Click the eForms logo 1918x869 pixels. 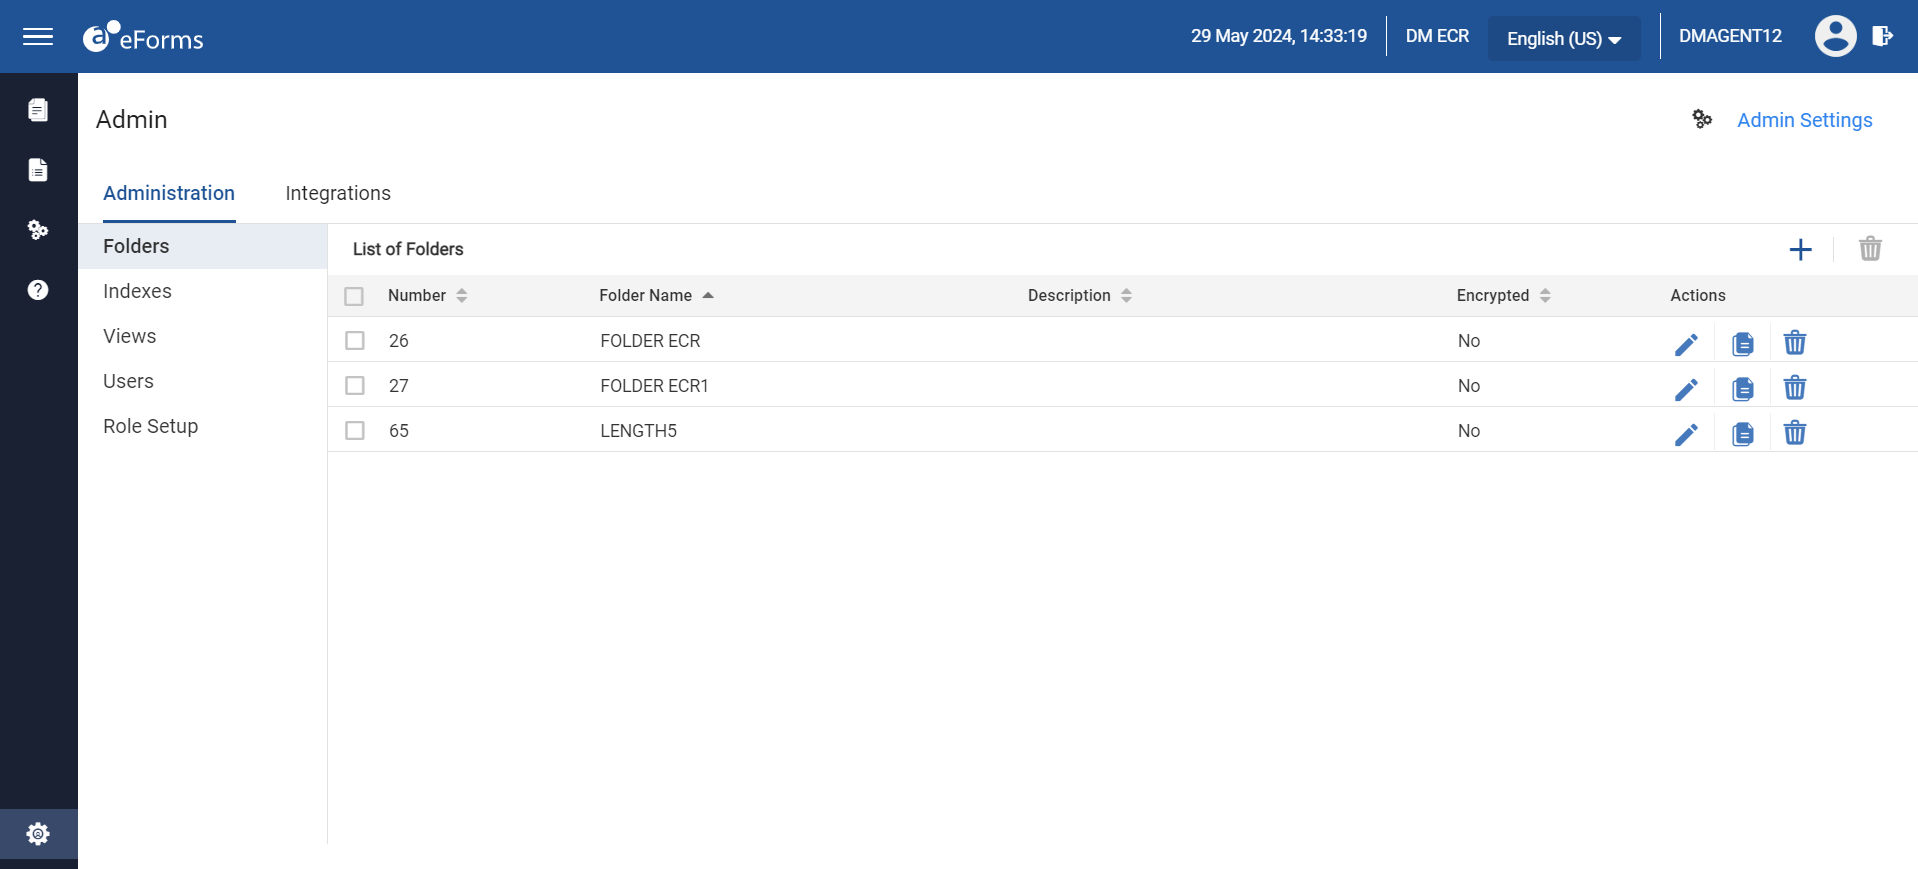coord(143,37)
